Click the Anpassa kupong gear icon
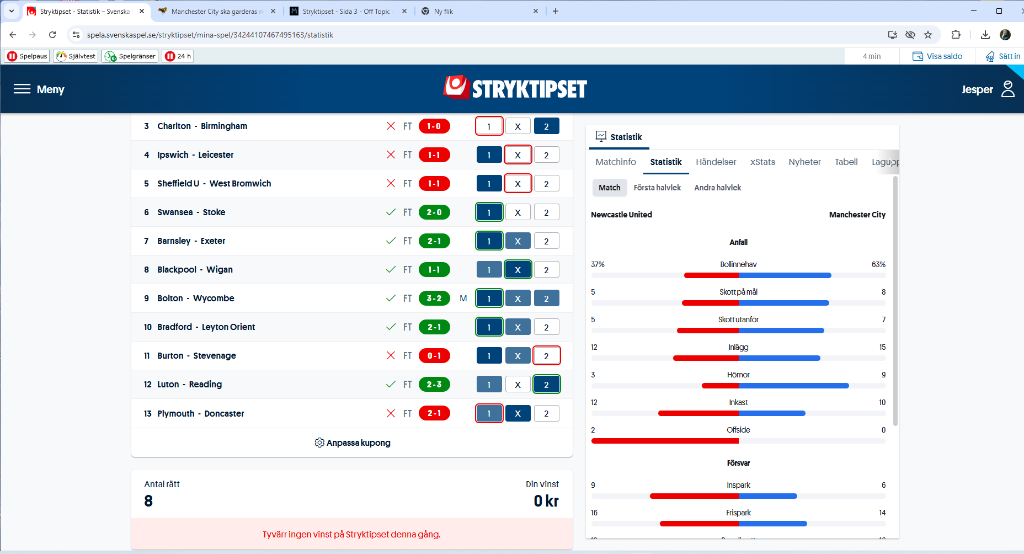The width and height of the screenshot is (1024, 554). point(319,443)
